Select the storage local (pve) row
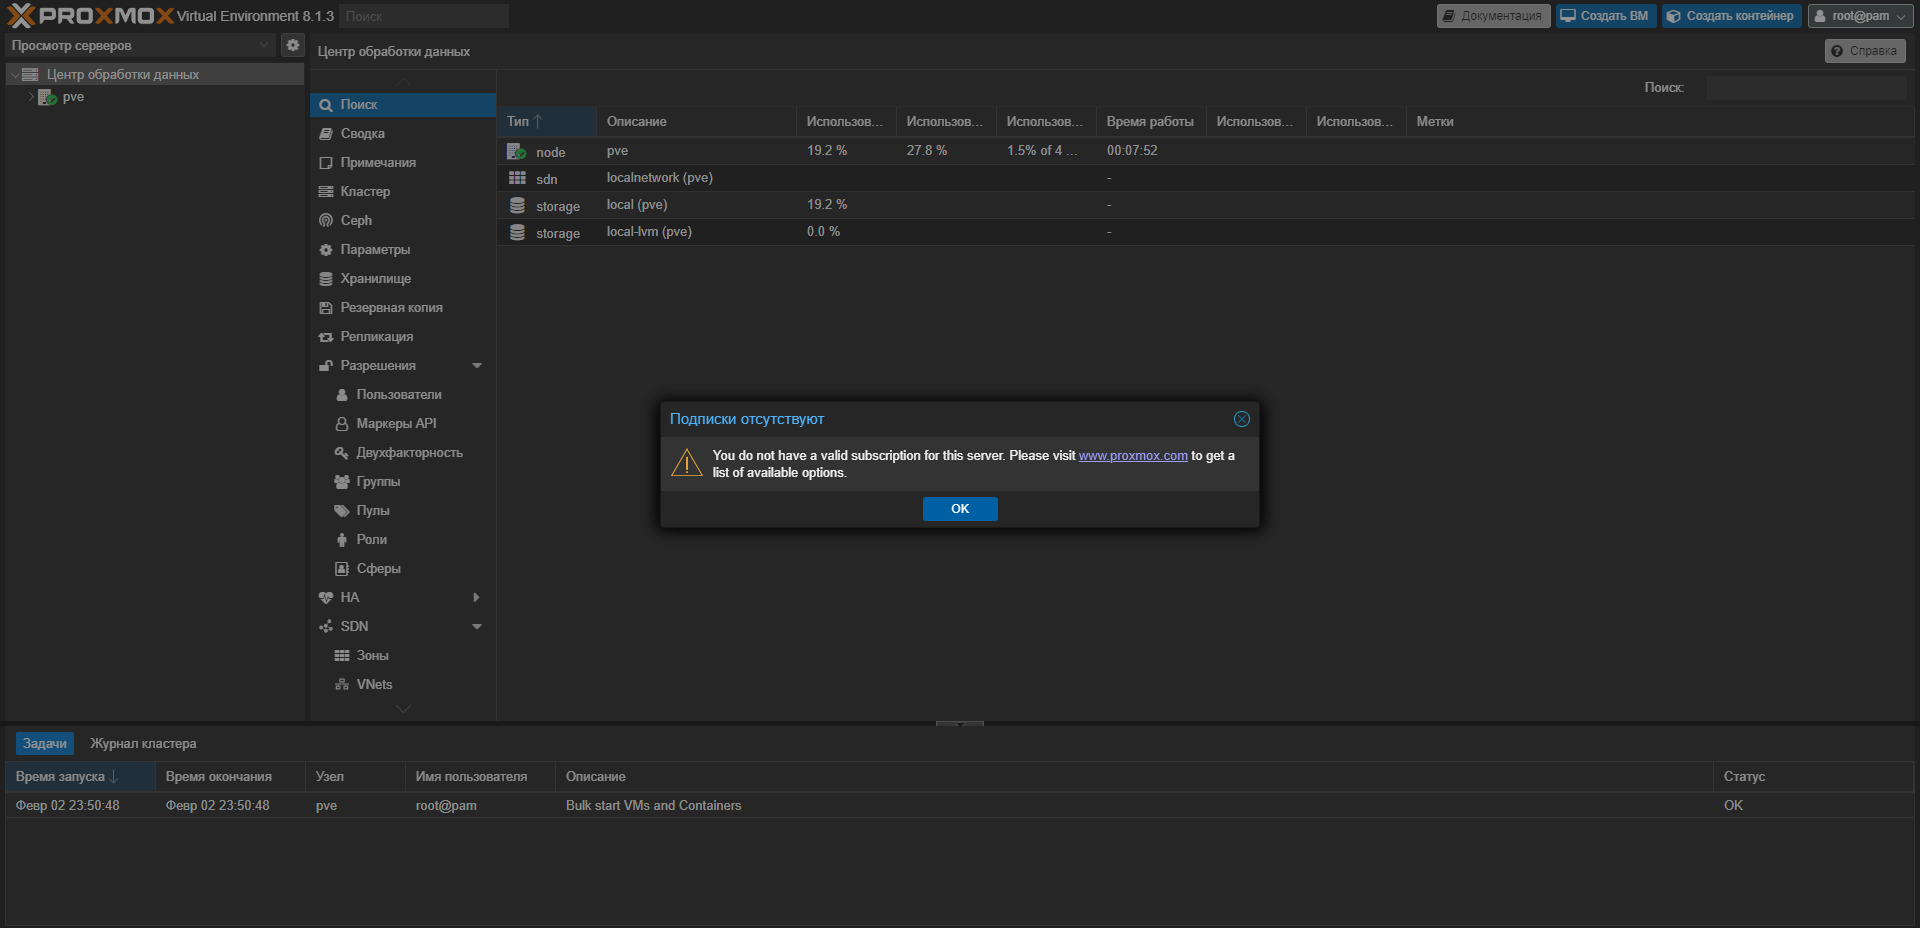This screenshot has width=1920, height=928. tap(1206, 205)
